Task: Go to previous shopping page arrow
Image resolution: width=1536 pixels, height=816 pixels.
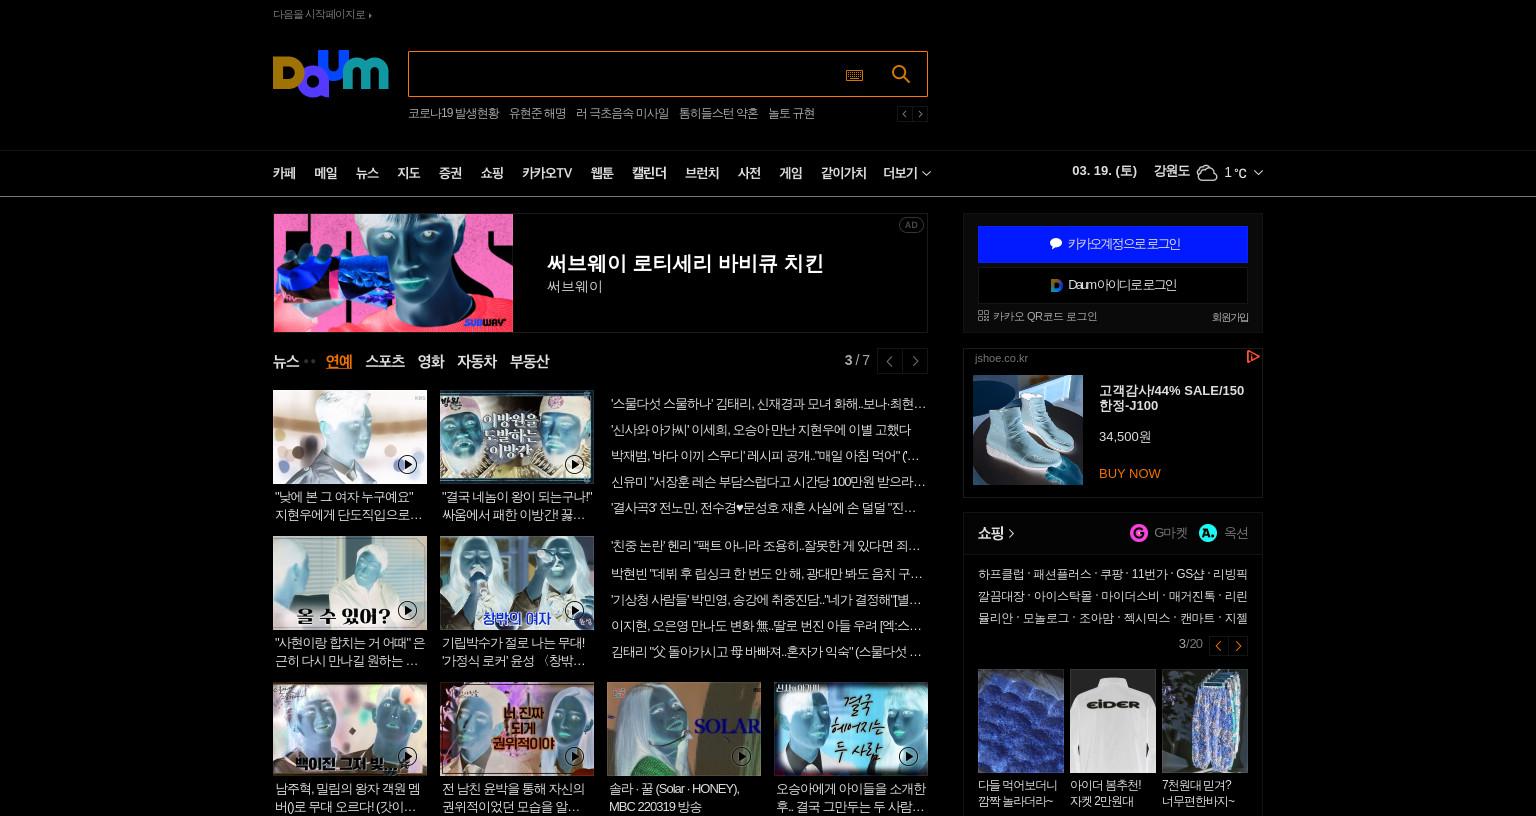Action: click(x=1218, y=646)
